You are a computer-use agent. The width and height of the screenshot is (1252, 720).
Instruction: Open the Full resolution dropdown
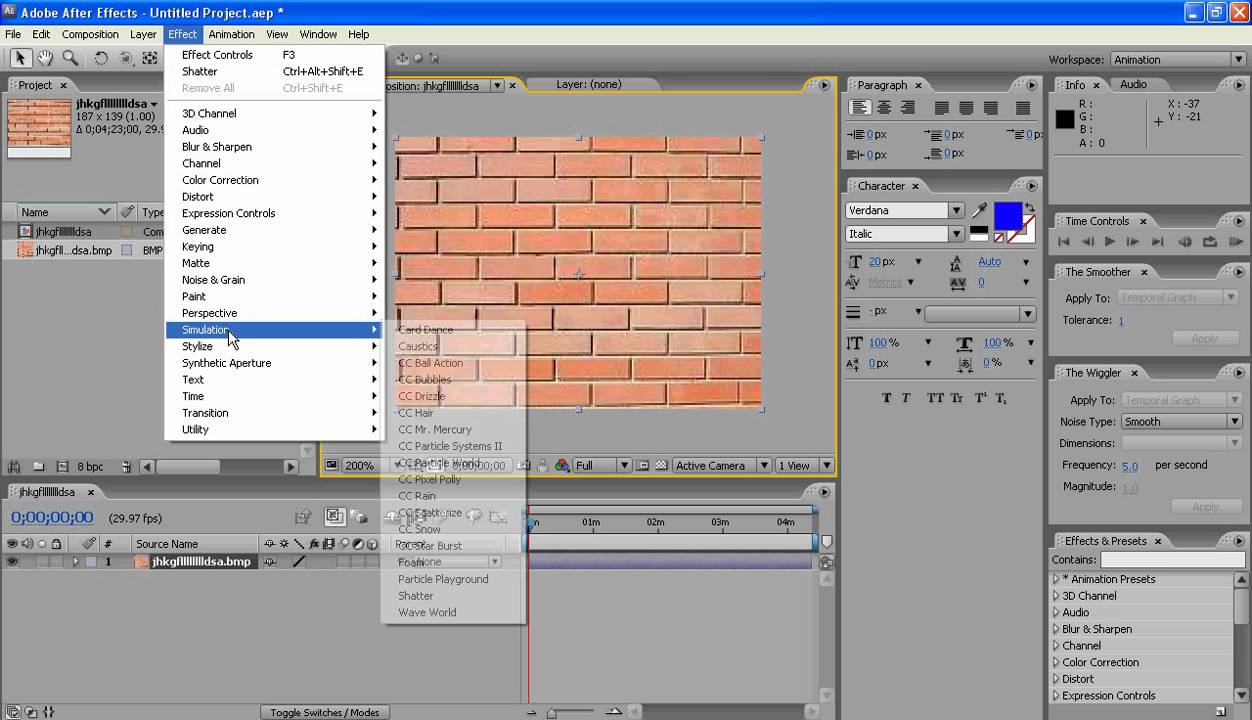pos(602,465)
